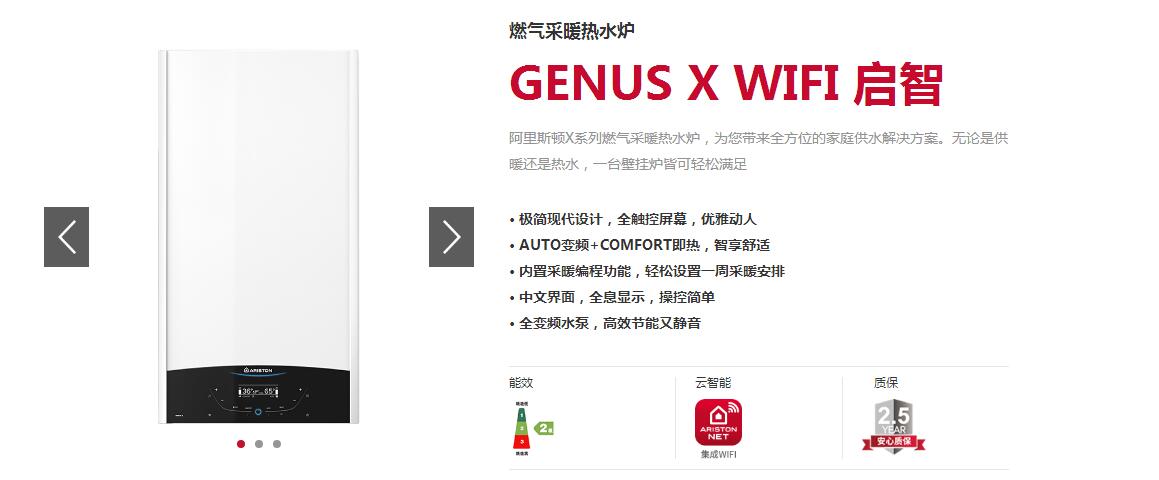1159x480 pixels.
Task: Select the second carousel dot
Action: coord(259,444)
